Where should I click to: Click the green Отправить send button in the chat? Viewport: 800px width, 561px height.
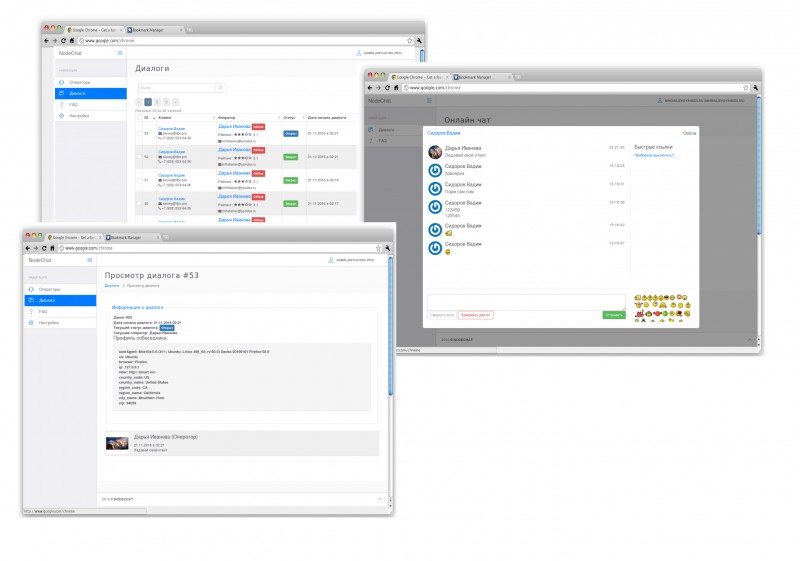point(614,315)
